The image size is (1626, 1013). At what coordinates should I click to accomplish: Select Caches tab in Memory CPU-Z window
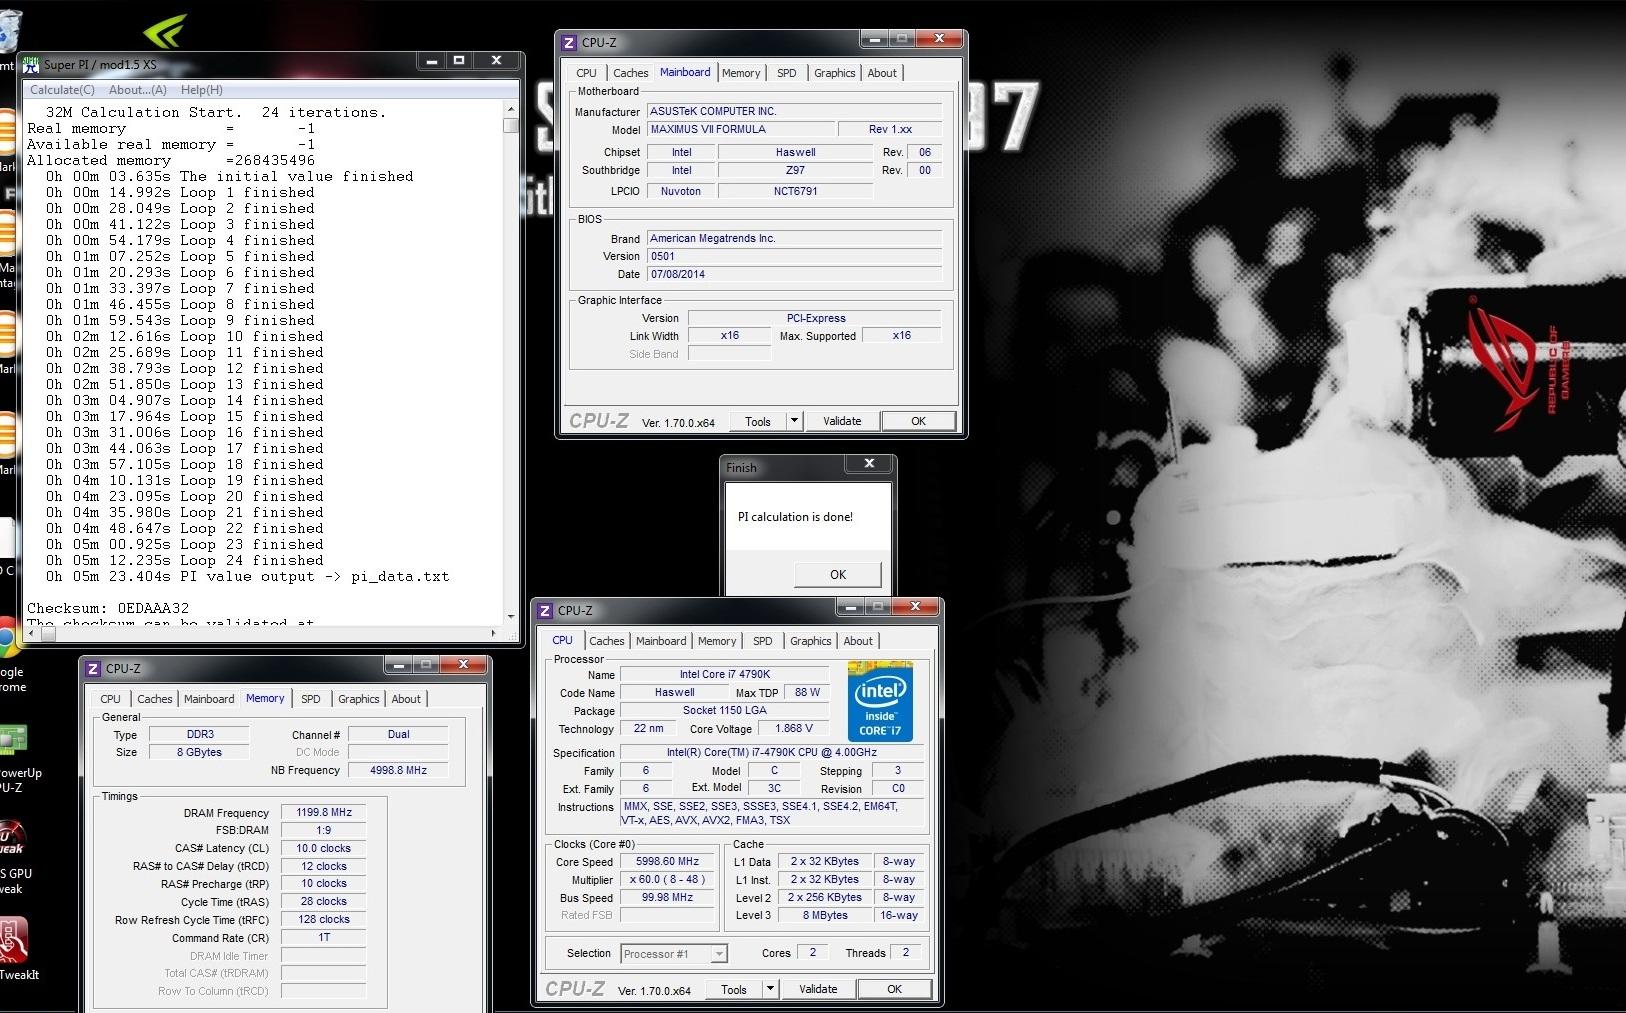[154, 699]
